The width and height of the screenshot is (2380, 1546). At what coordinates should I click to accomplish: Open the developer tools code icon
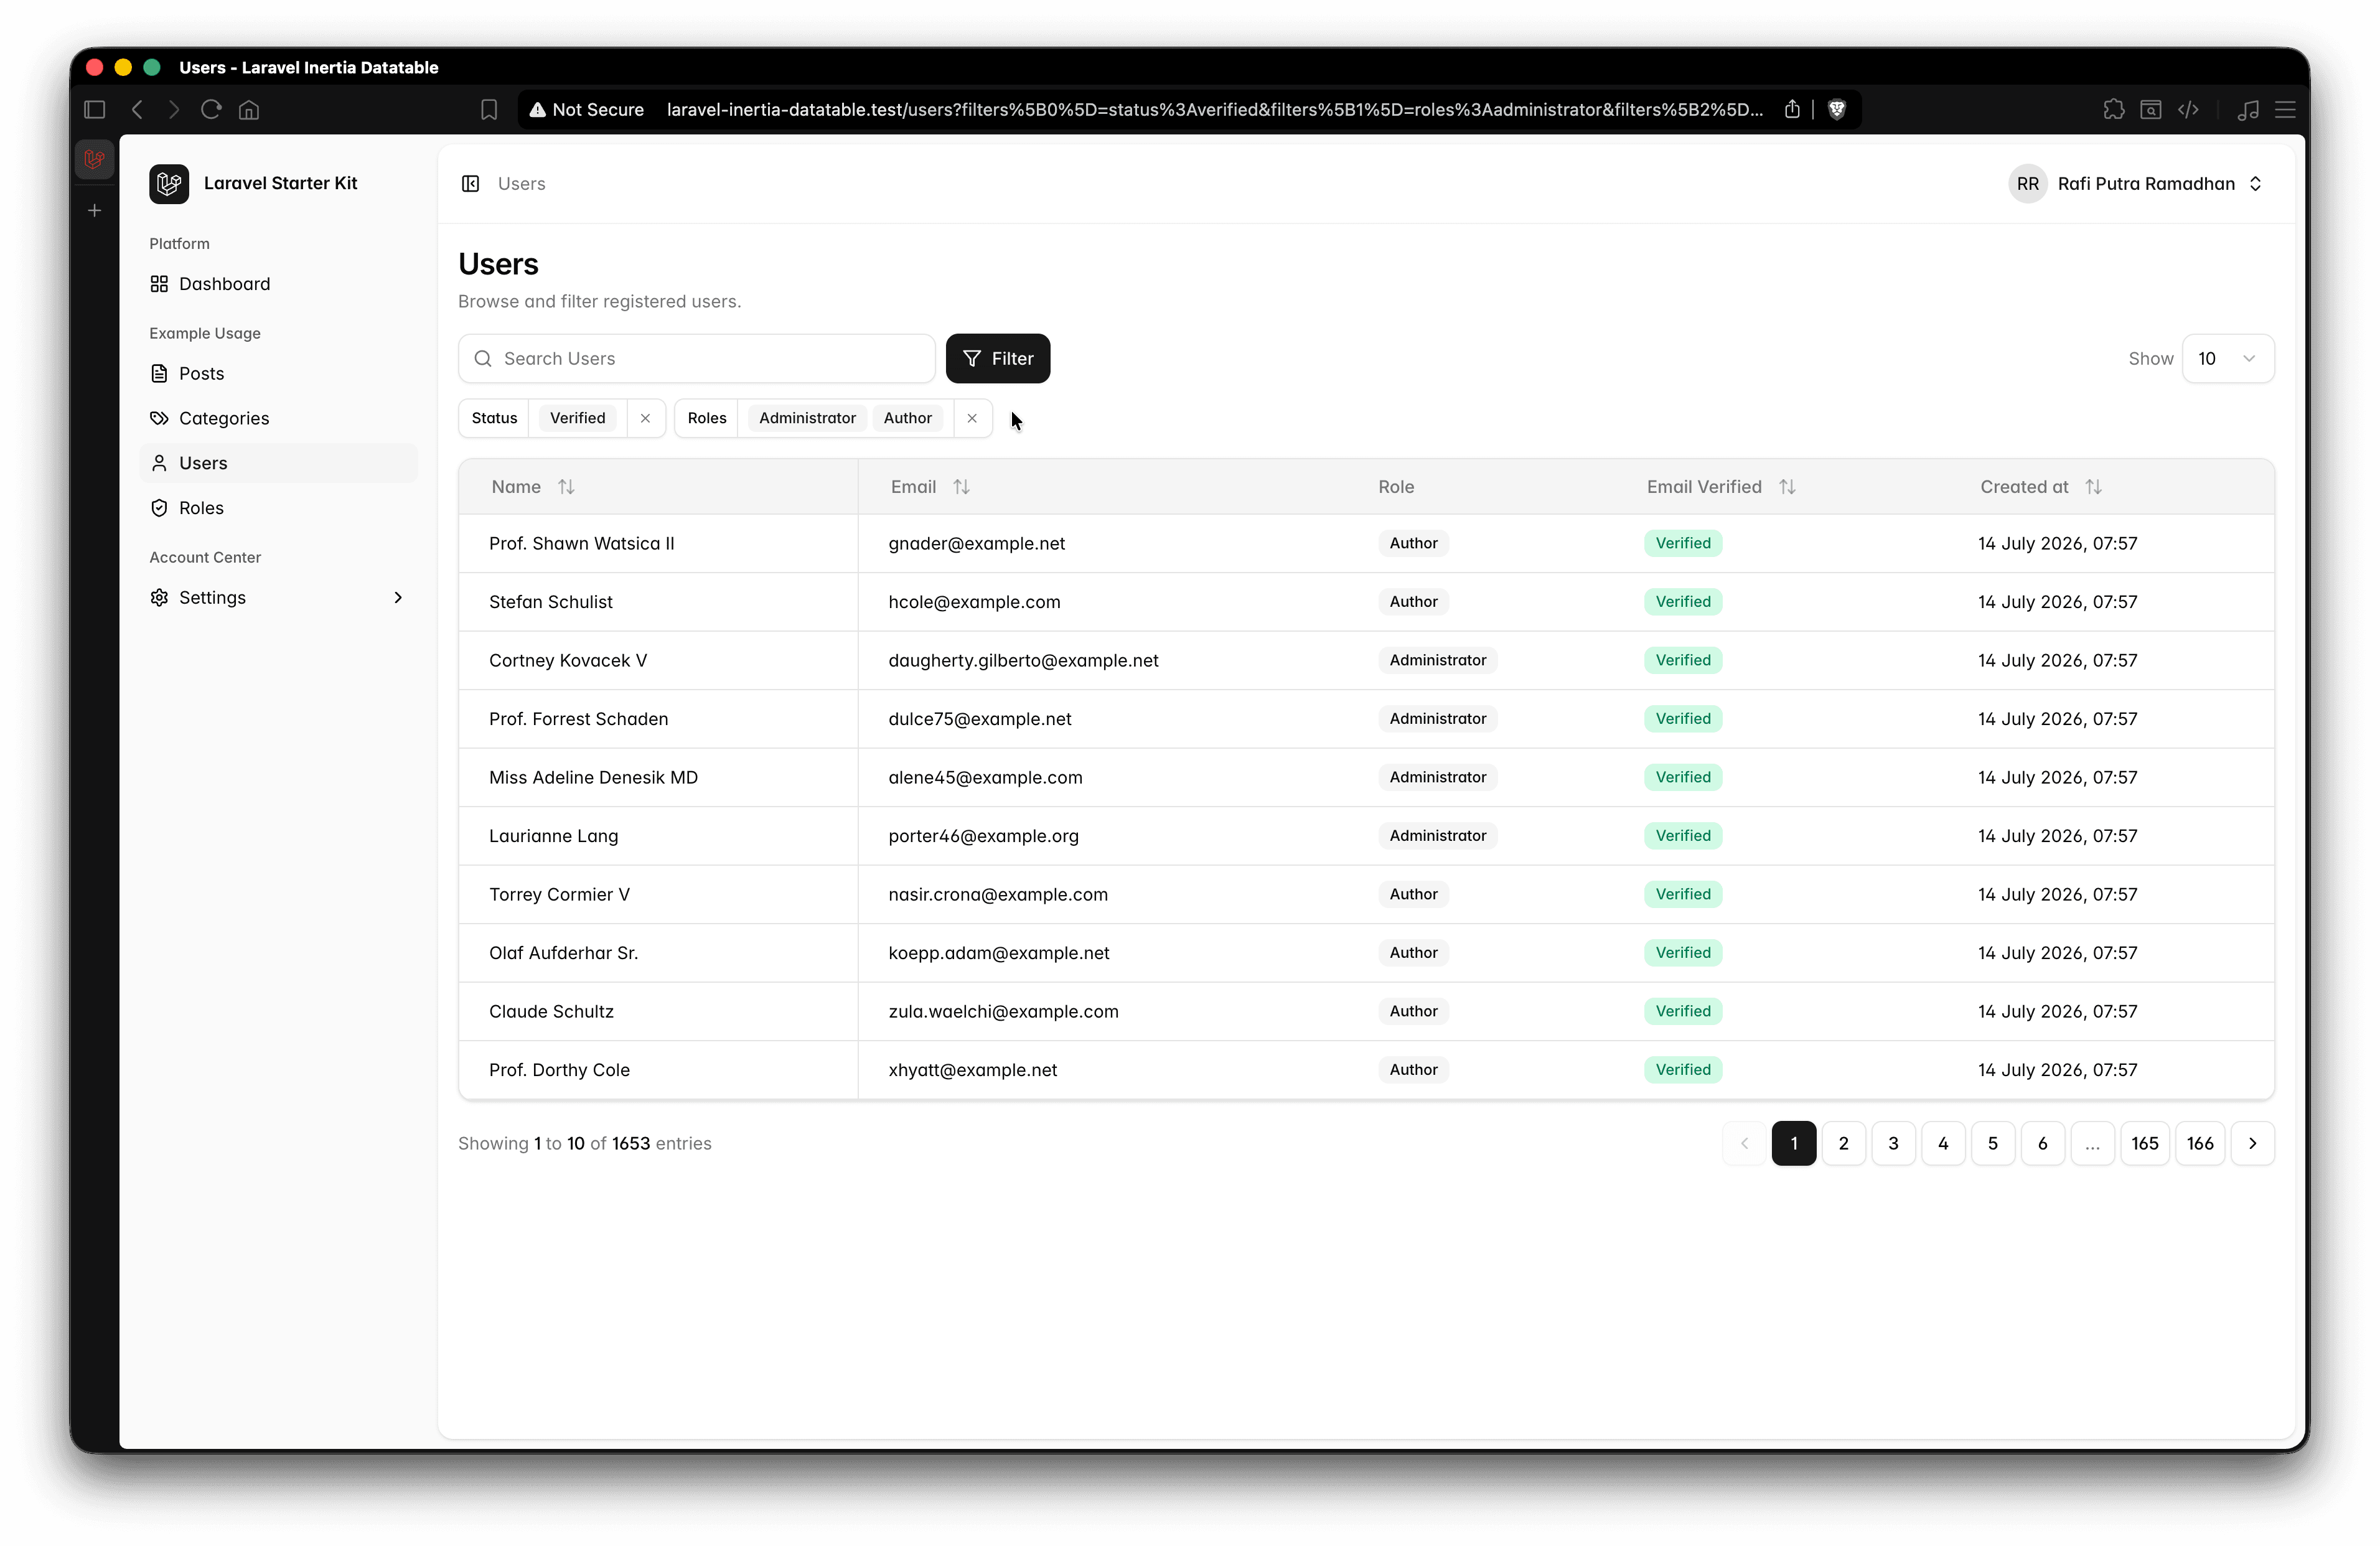(2188, 109)
